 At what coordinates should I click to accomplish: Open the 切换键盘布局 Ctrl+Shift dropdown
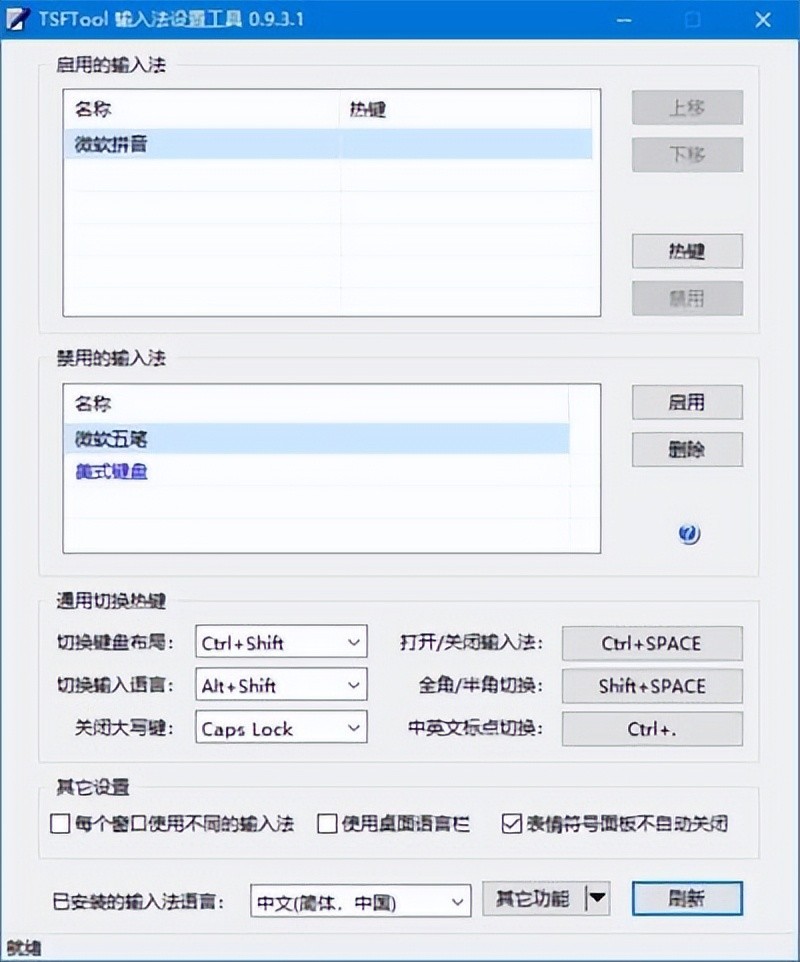[x=281, y=643]
